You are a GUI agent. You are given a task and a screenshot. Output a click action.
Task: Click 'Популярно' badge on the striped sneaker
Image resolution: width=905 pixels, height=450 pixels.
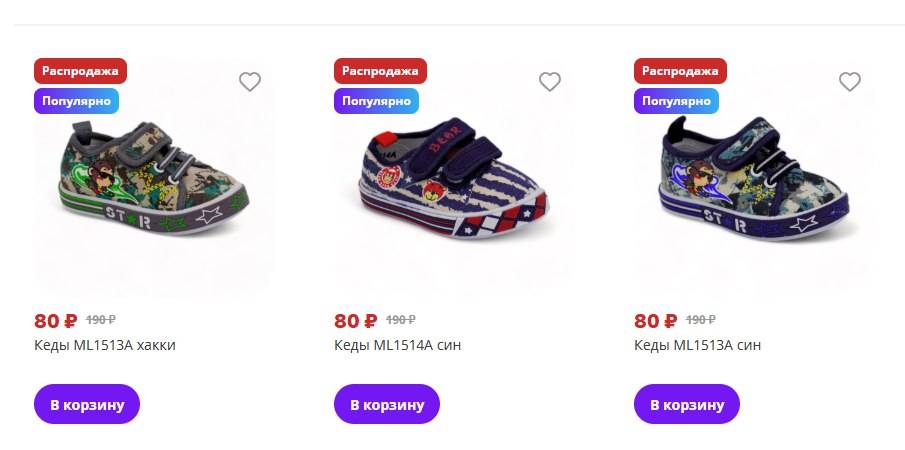(x=376, y=101)
